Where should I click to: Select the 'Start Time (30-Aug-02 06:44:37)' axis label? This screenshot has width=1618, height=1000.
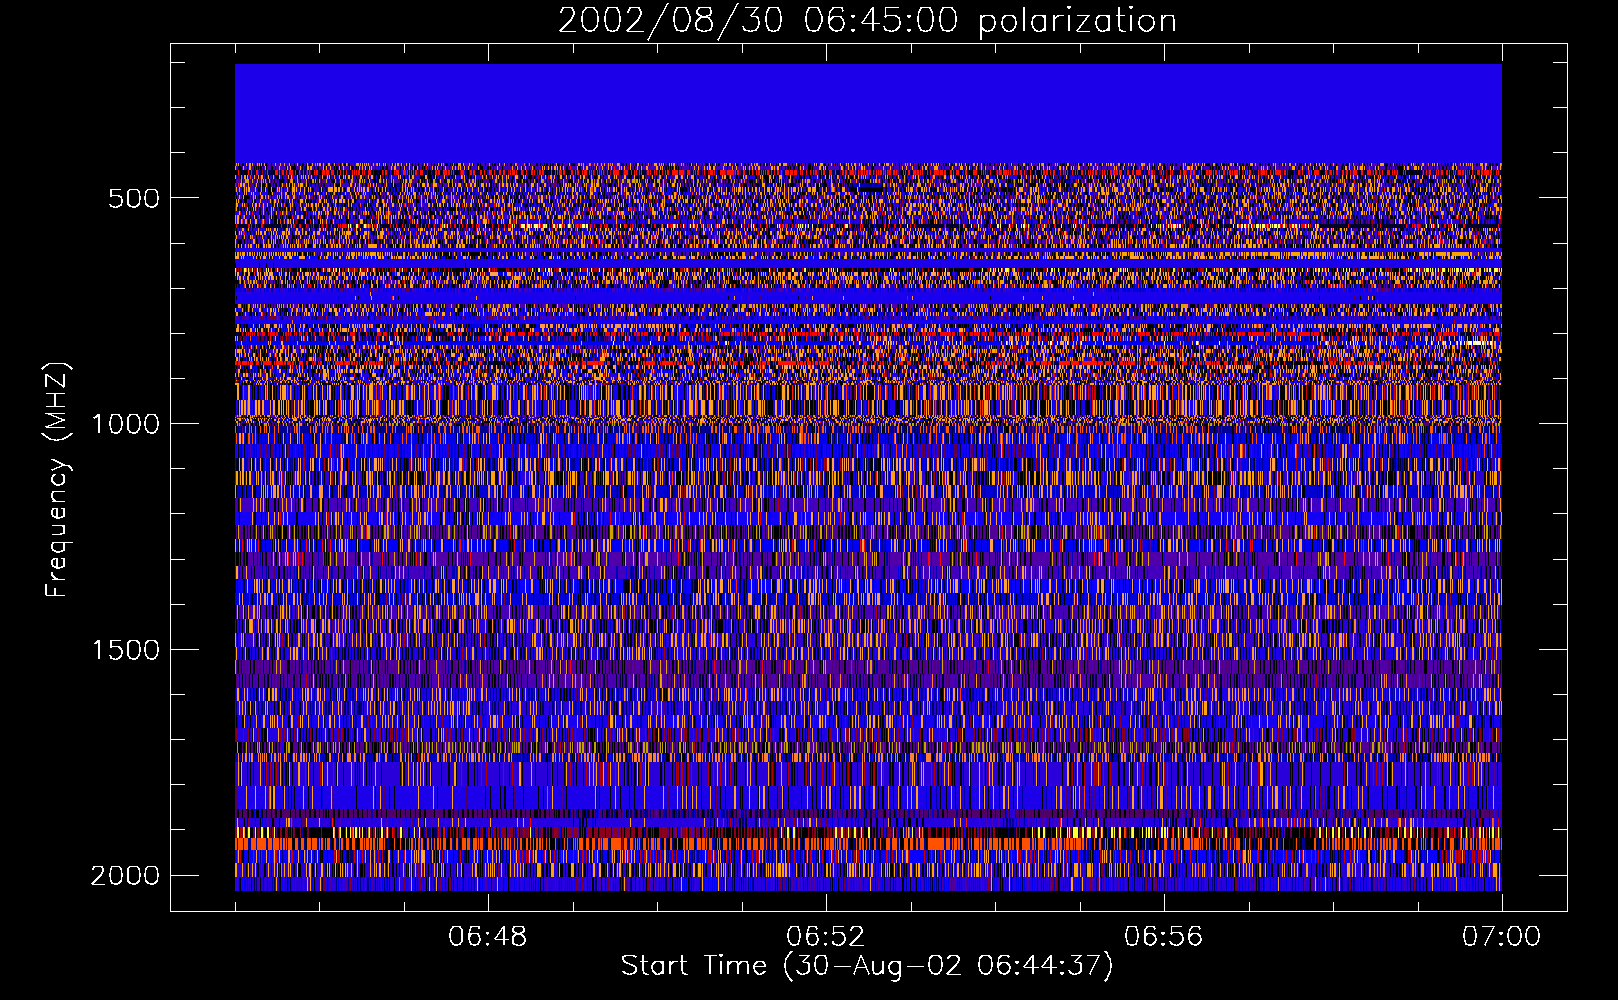tap(867, 966)
